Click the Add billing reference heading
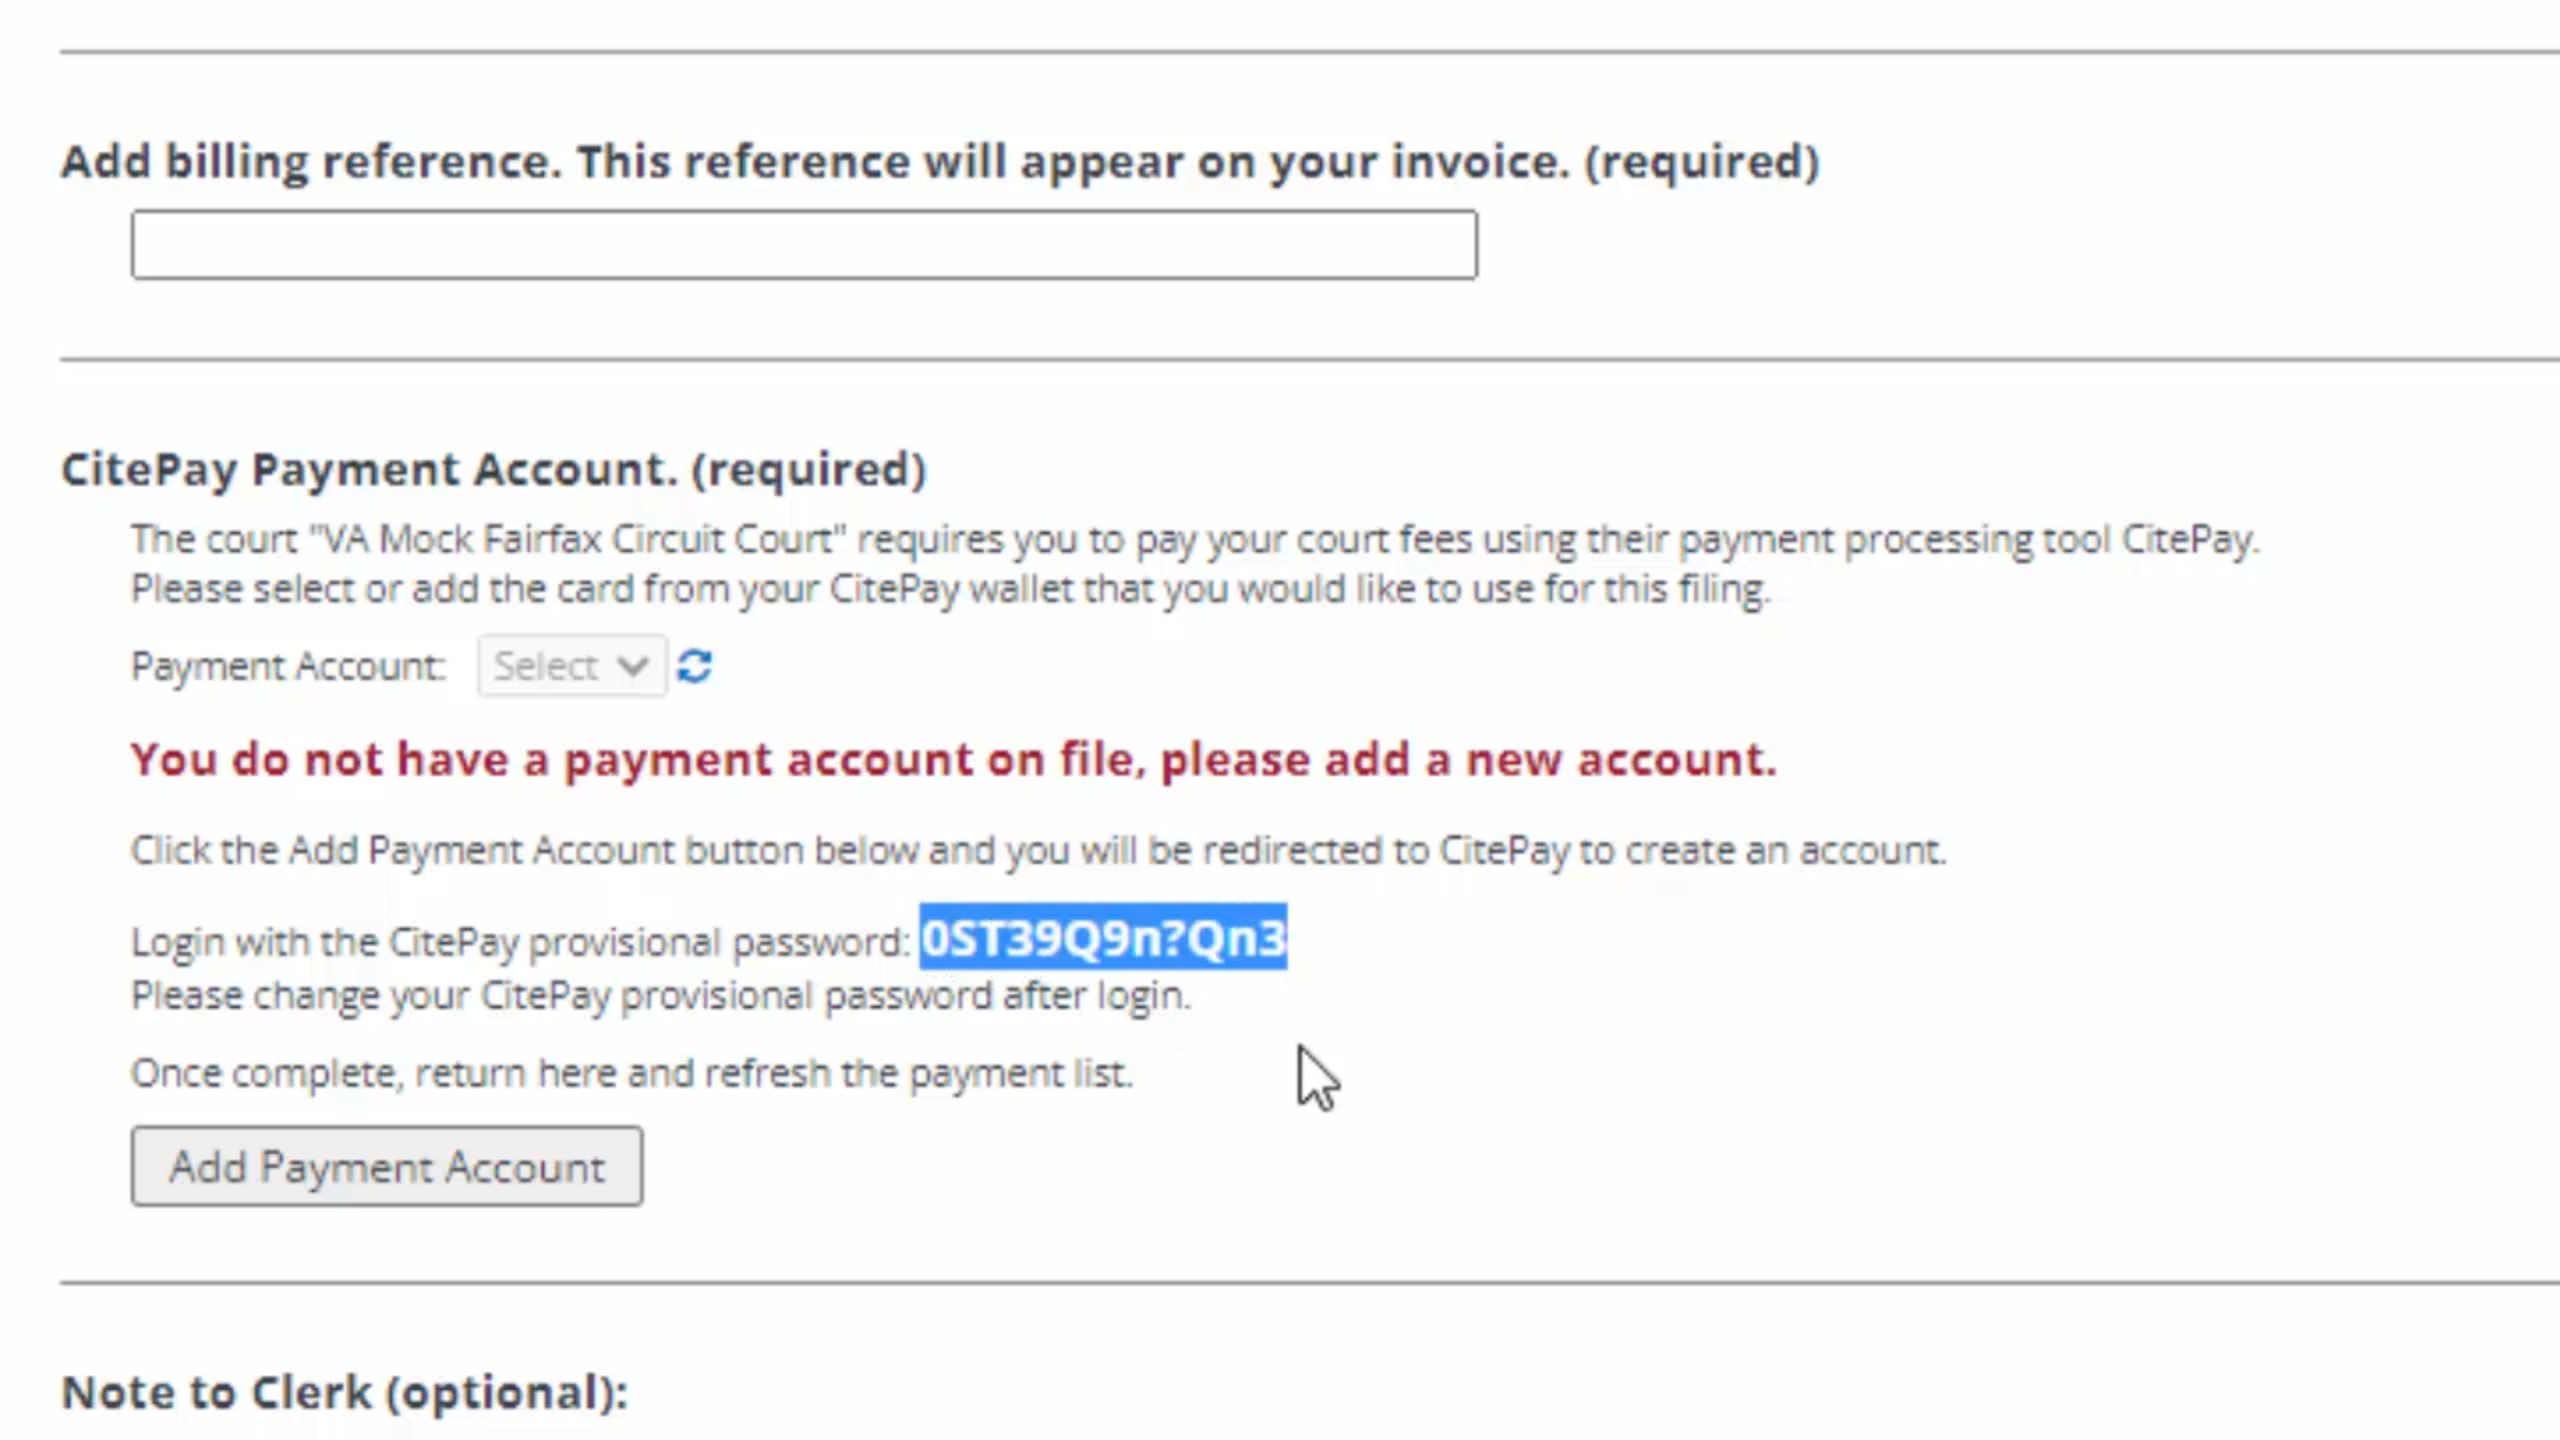 pos(815,162)
